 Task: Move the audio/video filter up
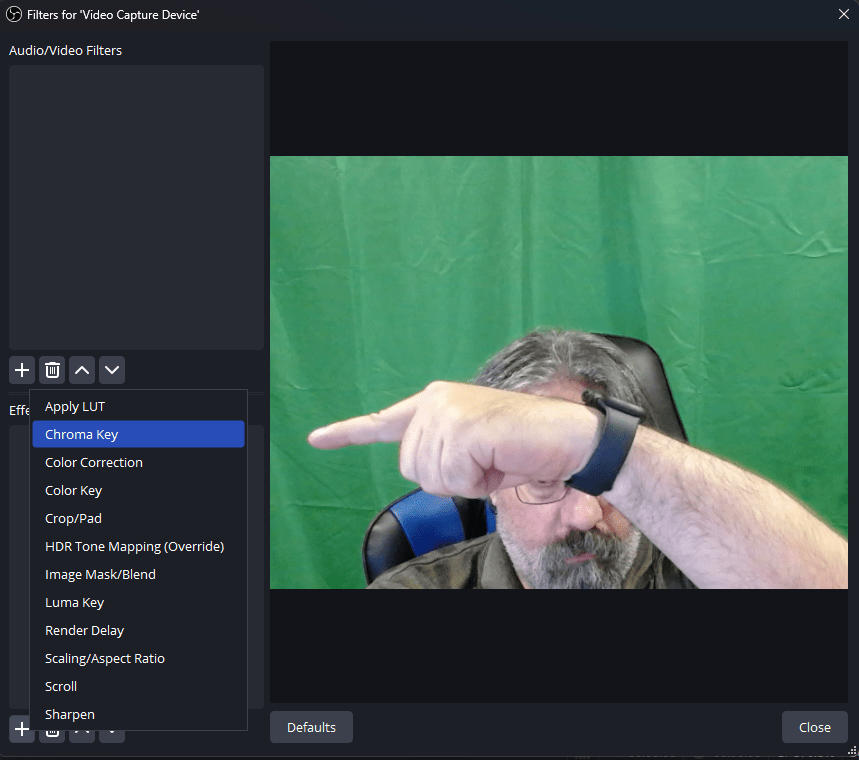pos(82,370)
